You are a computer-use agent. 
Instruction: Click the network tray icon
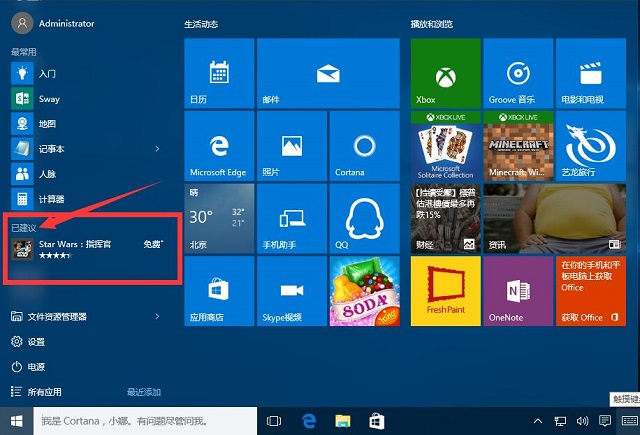pyautogui.click(x=560, y=421)
